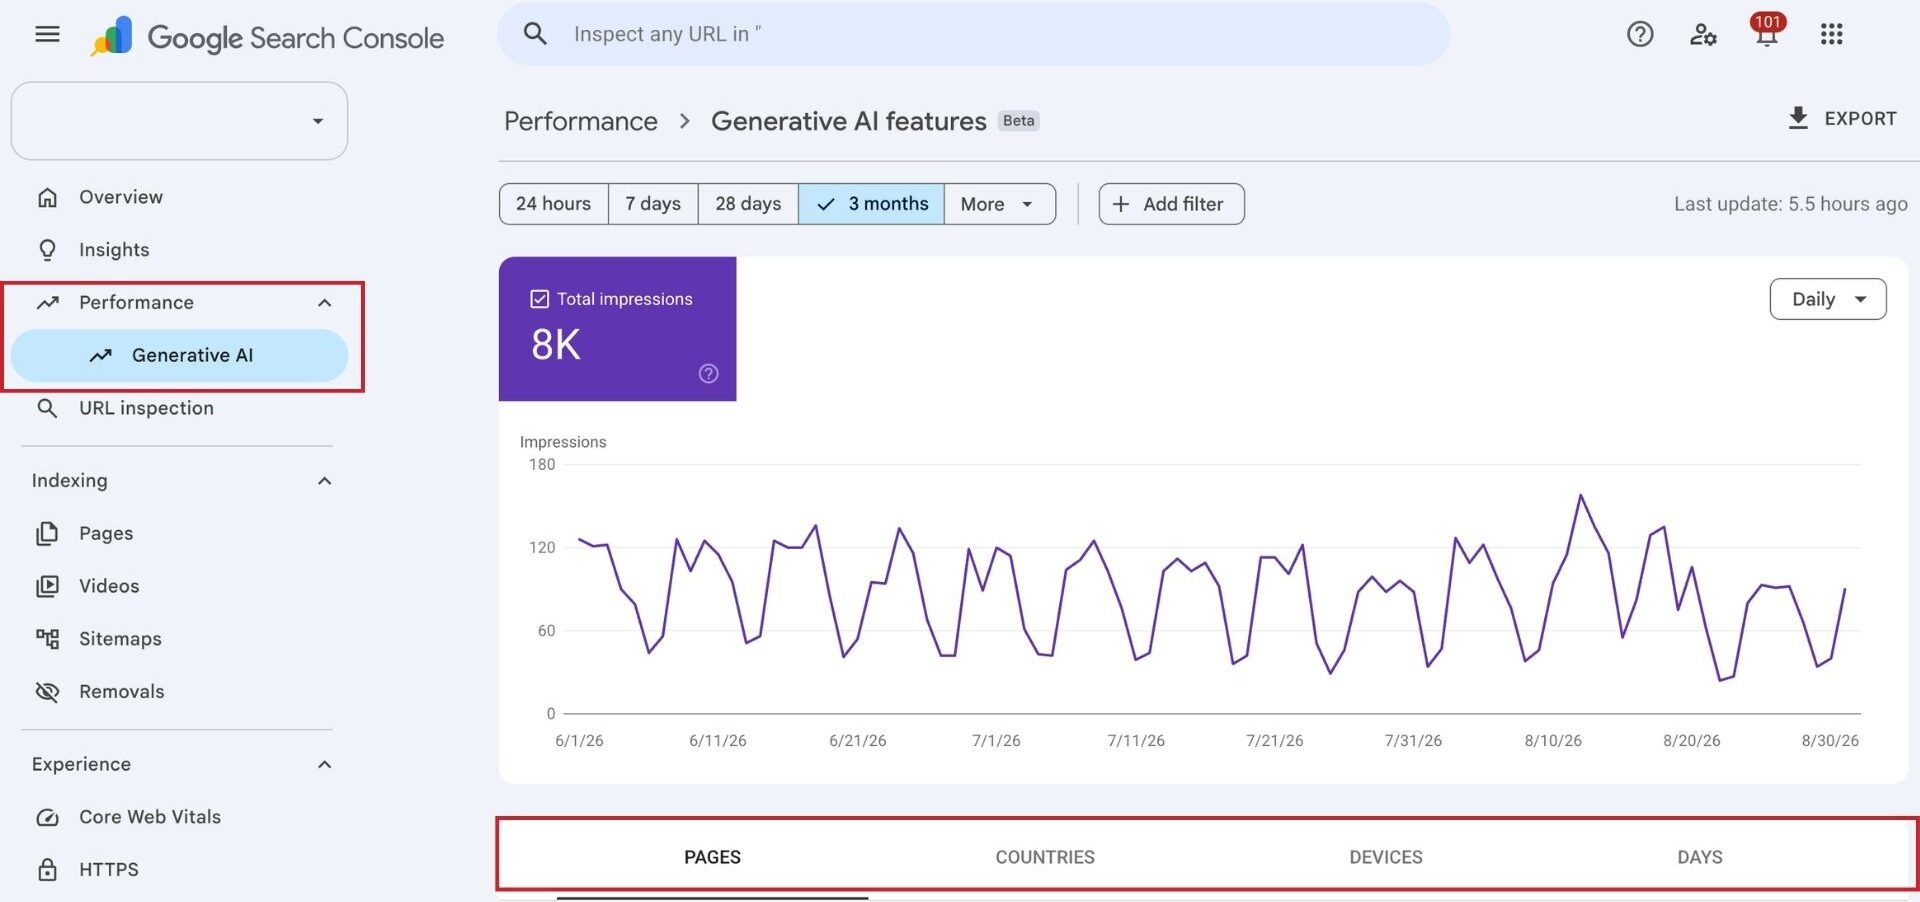Click the Removals hidden-eye icon

point(47,692)
